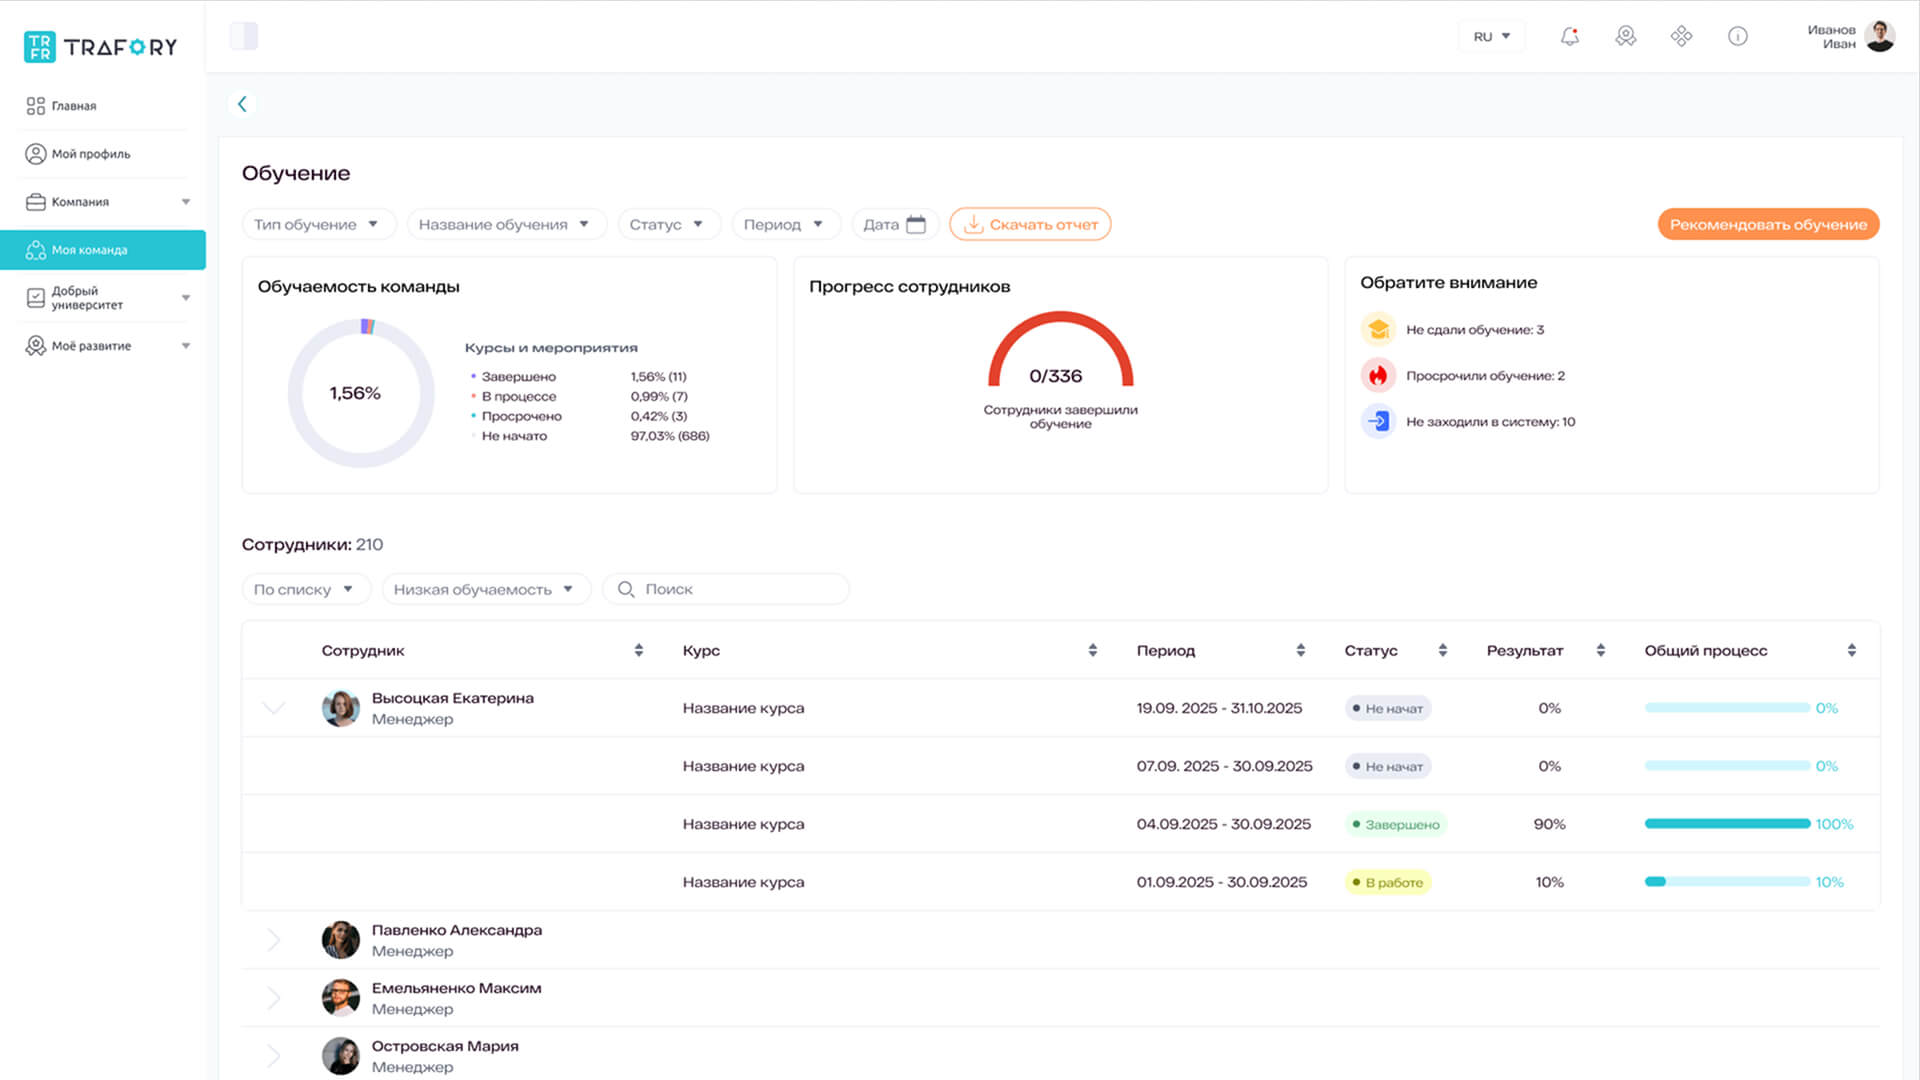Screen dimensions: 1920x1080
Task: Click Рекомендовать обучение button
Action: (1767, 225)
